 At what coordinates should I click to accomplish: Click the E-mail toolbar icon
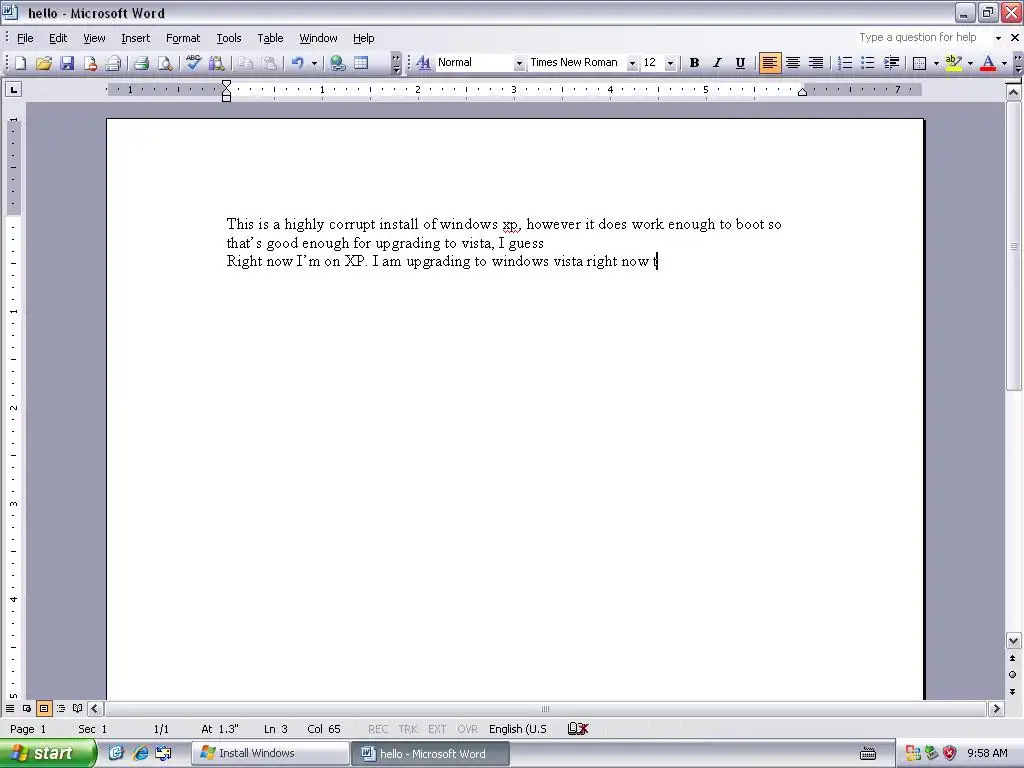tap(113, 63)
